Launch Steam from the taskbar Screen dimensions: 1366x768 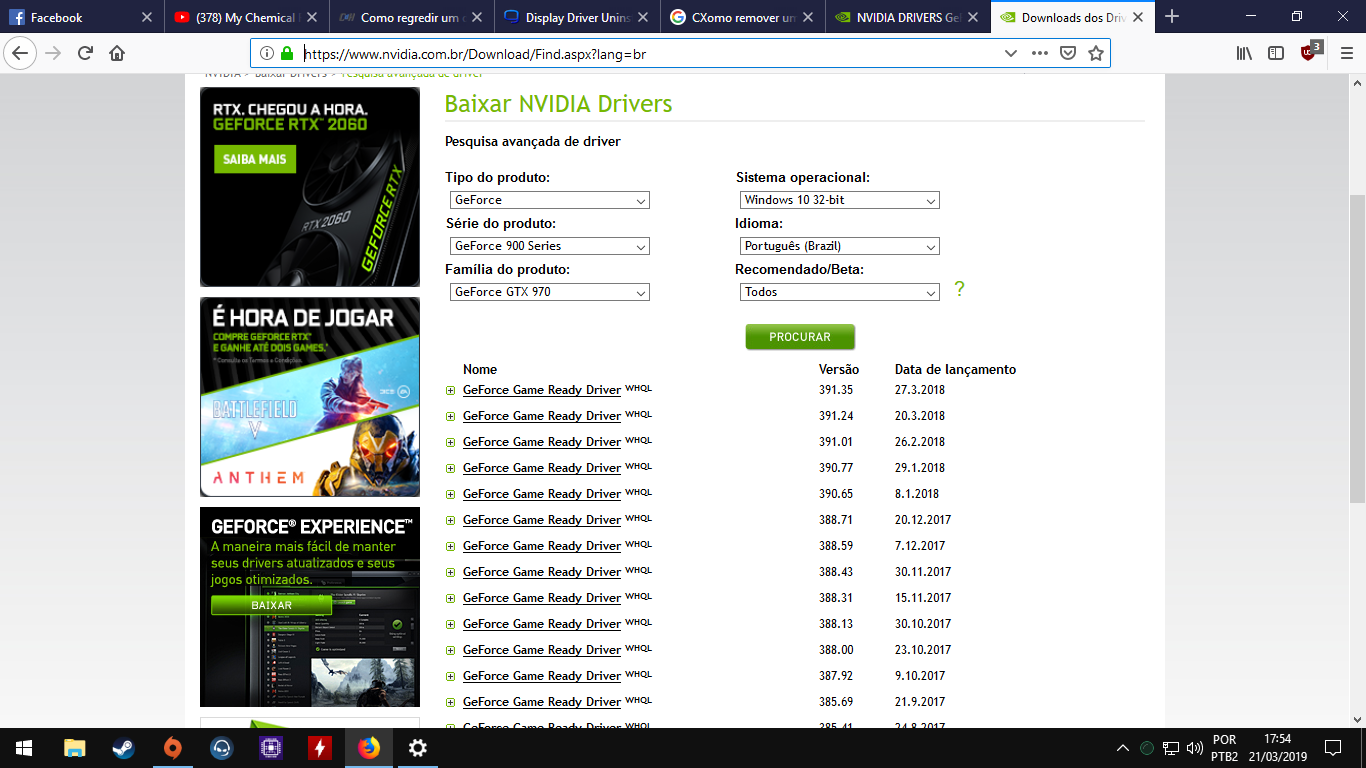coord(124,748)
